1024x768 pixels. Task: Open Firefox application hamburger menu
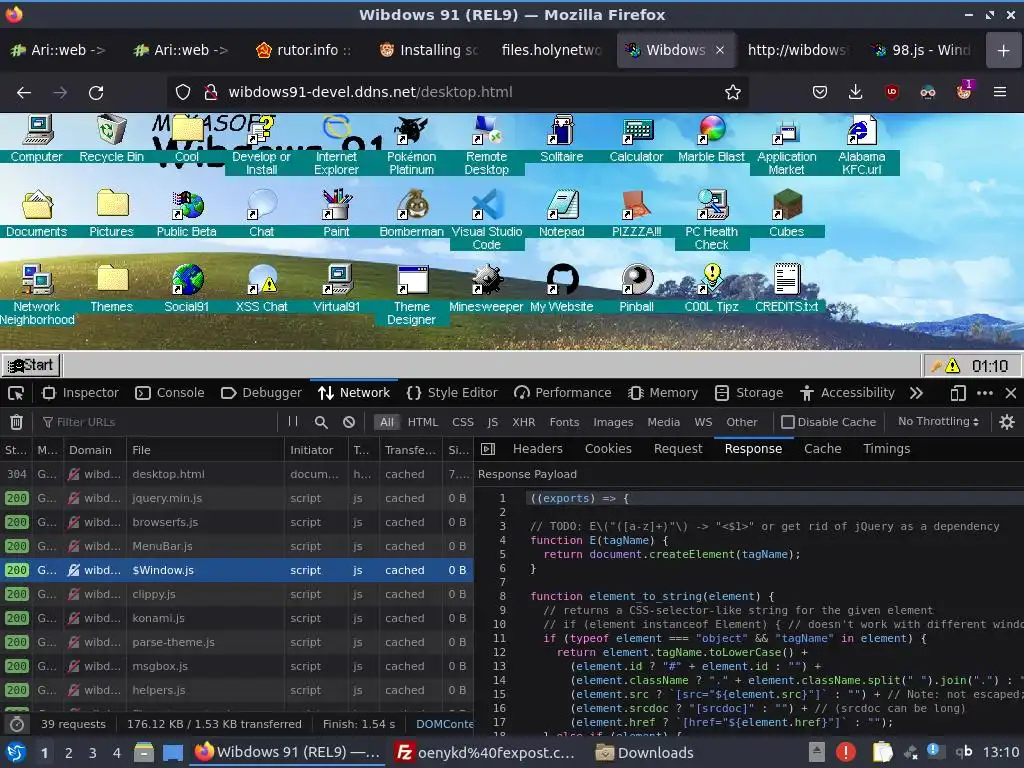pyautogui.click(x=1000, y=92)
